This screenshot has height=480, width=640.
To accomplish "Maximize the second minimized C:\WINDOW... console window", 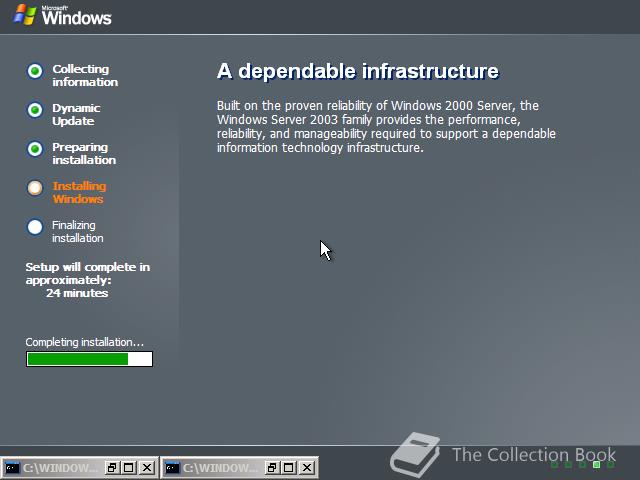I will pos(289,468).
